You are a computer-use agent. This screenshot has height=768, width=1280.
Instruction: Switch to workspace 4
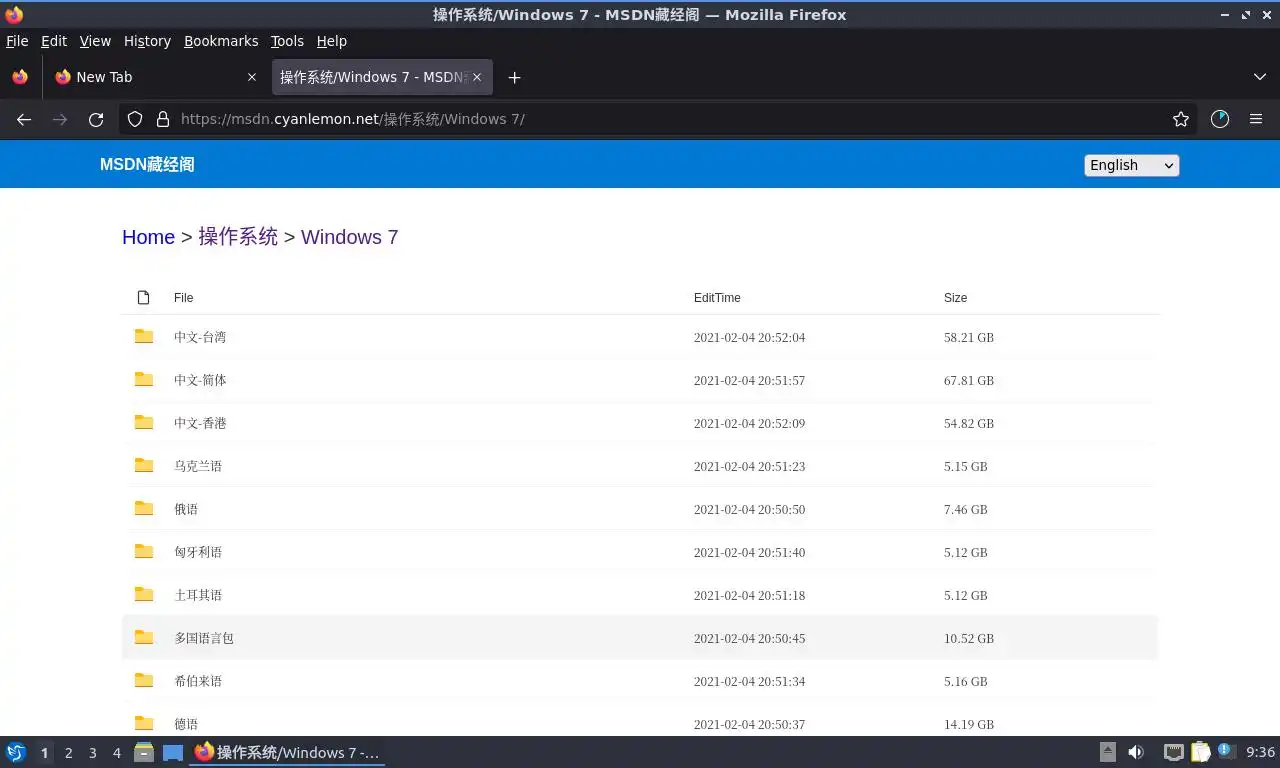click(x=116, y=753)
